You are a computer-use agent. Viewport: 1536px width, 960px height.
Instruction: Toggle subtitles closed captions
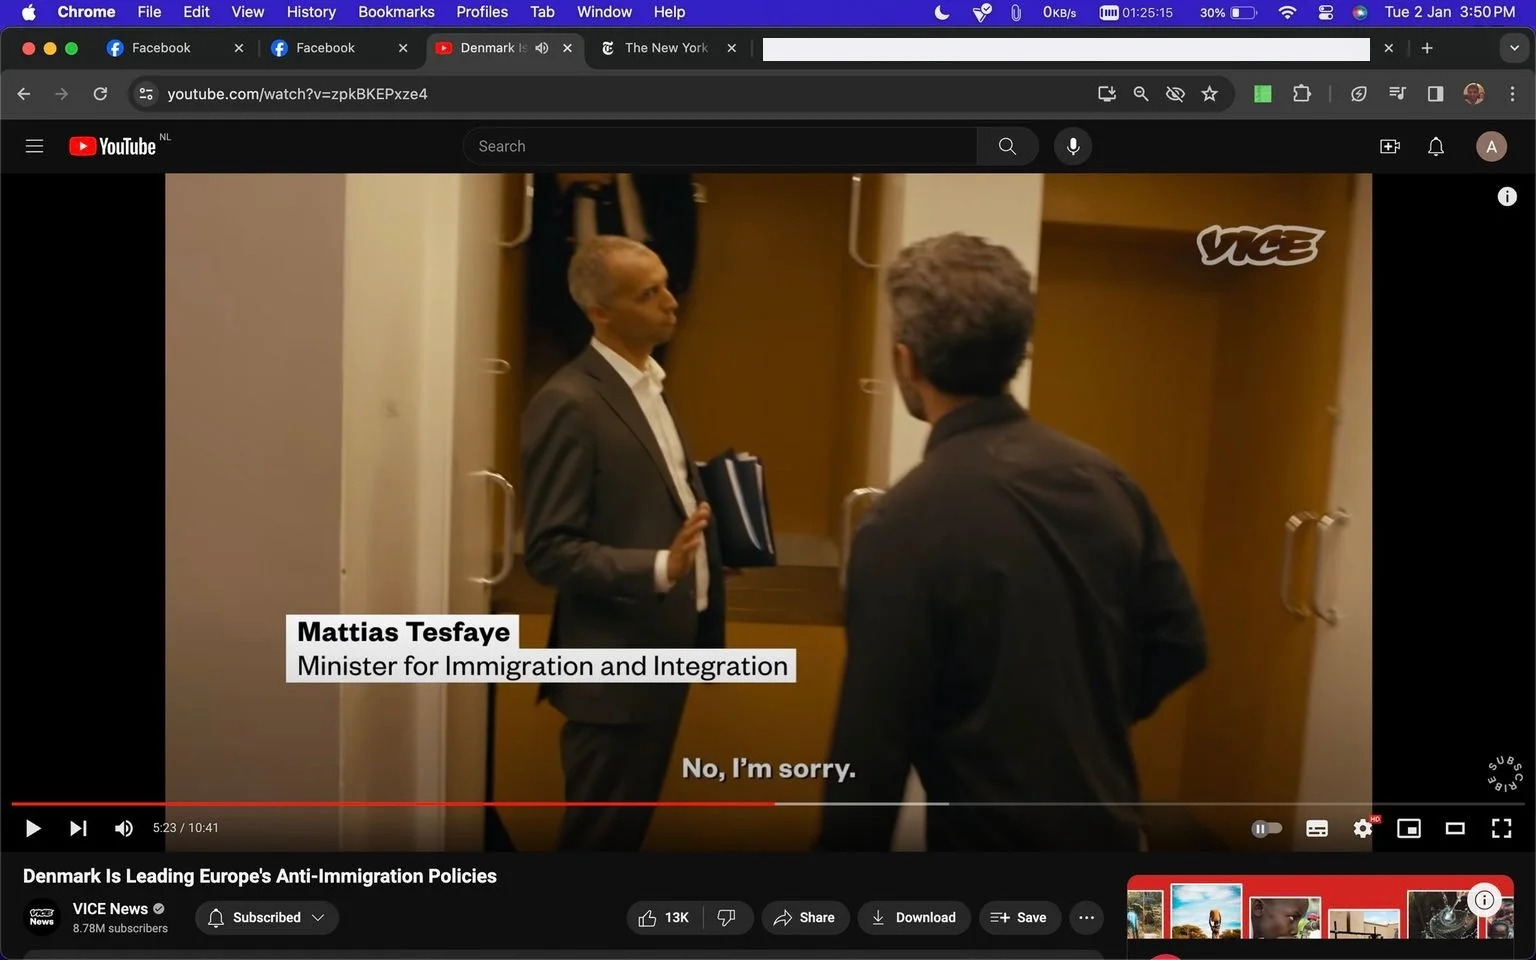1317,828
